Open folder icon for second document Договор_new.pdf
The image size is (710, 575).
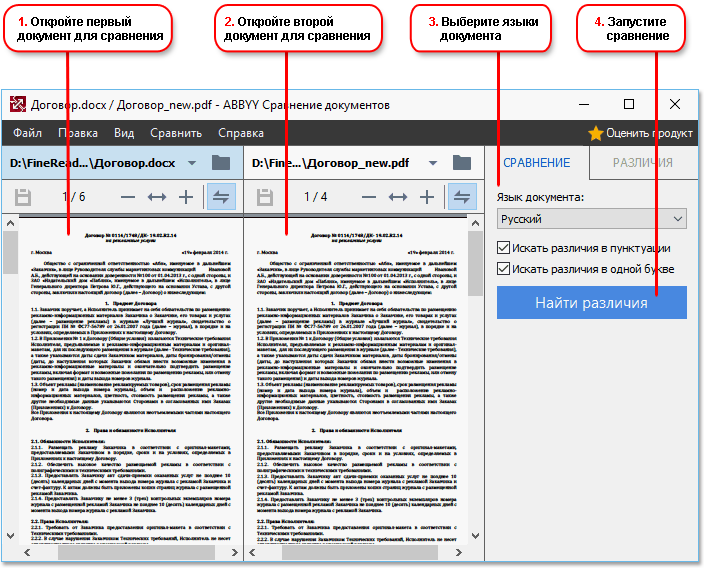462,163
